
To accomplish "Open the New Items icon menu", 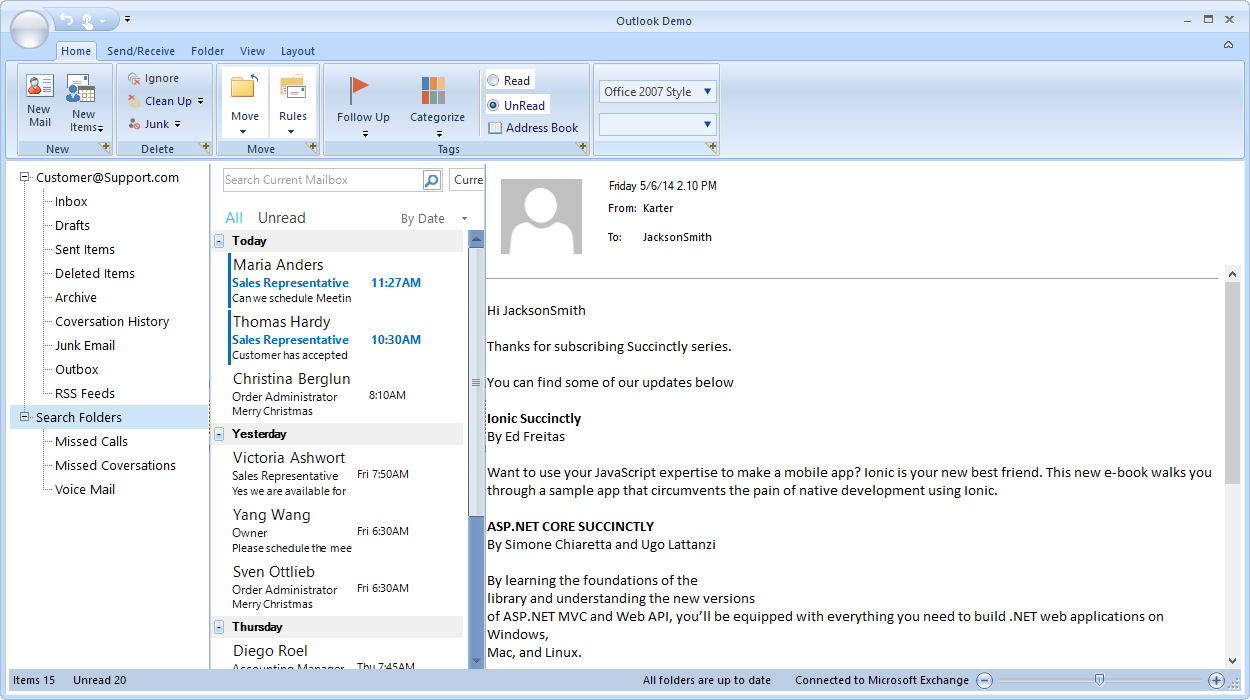I will tap(81, 89).
